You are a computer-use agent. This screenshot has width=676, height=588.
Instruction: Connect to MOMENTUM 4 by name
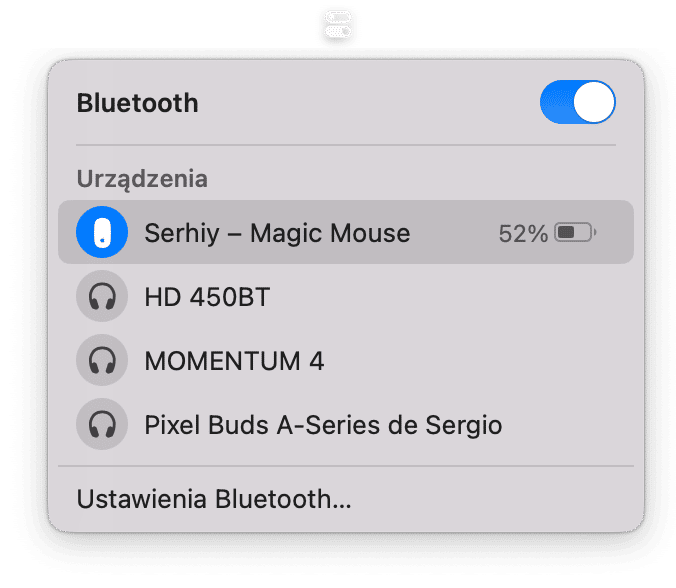234,361
